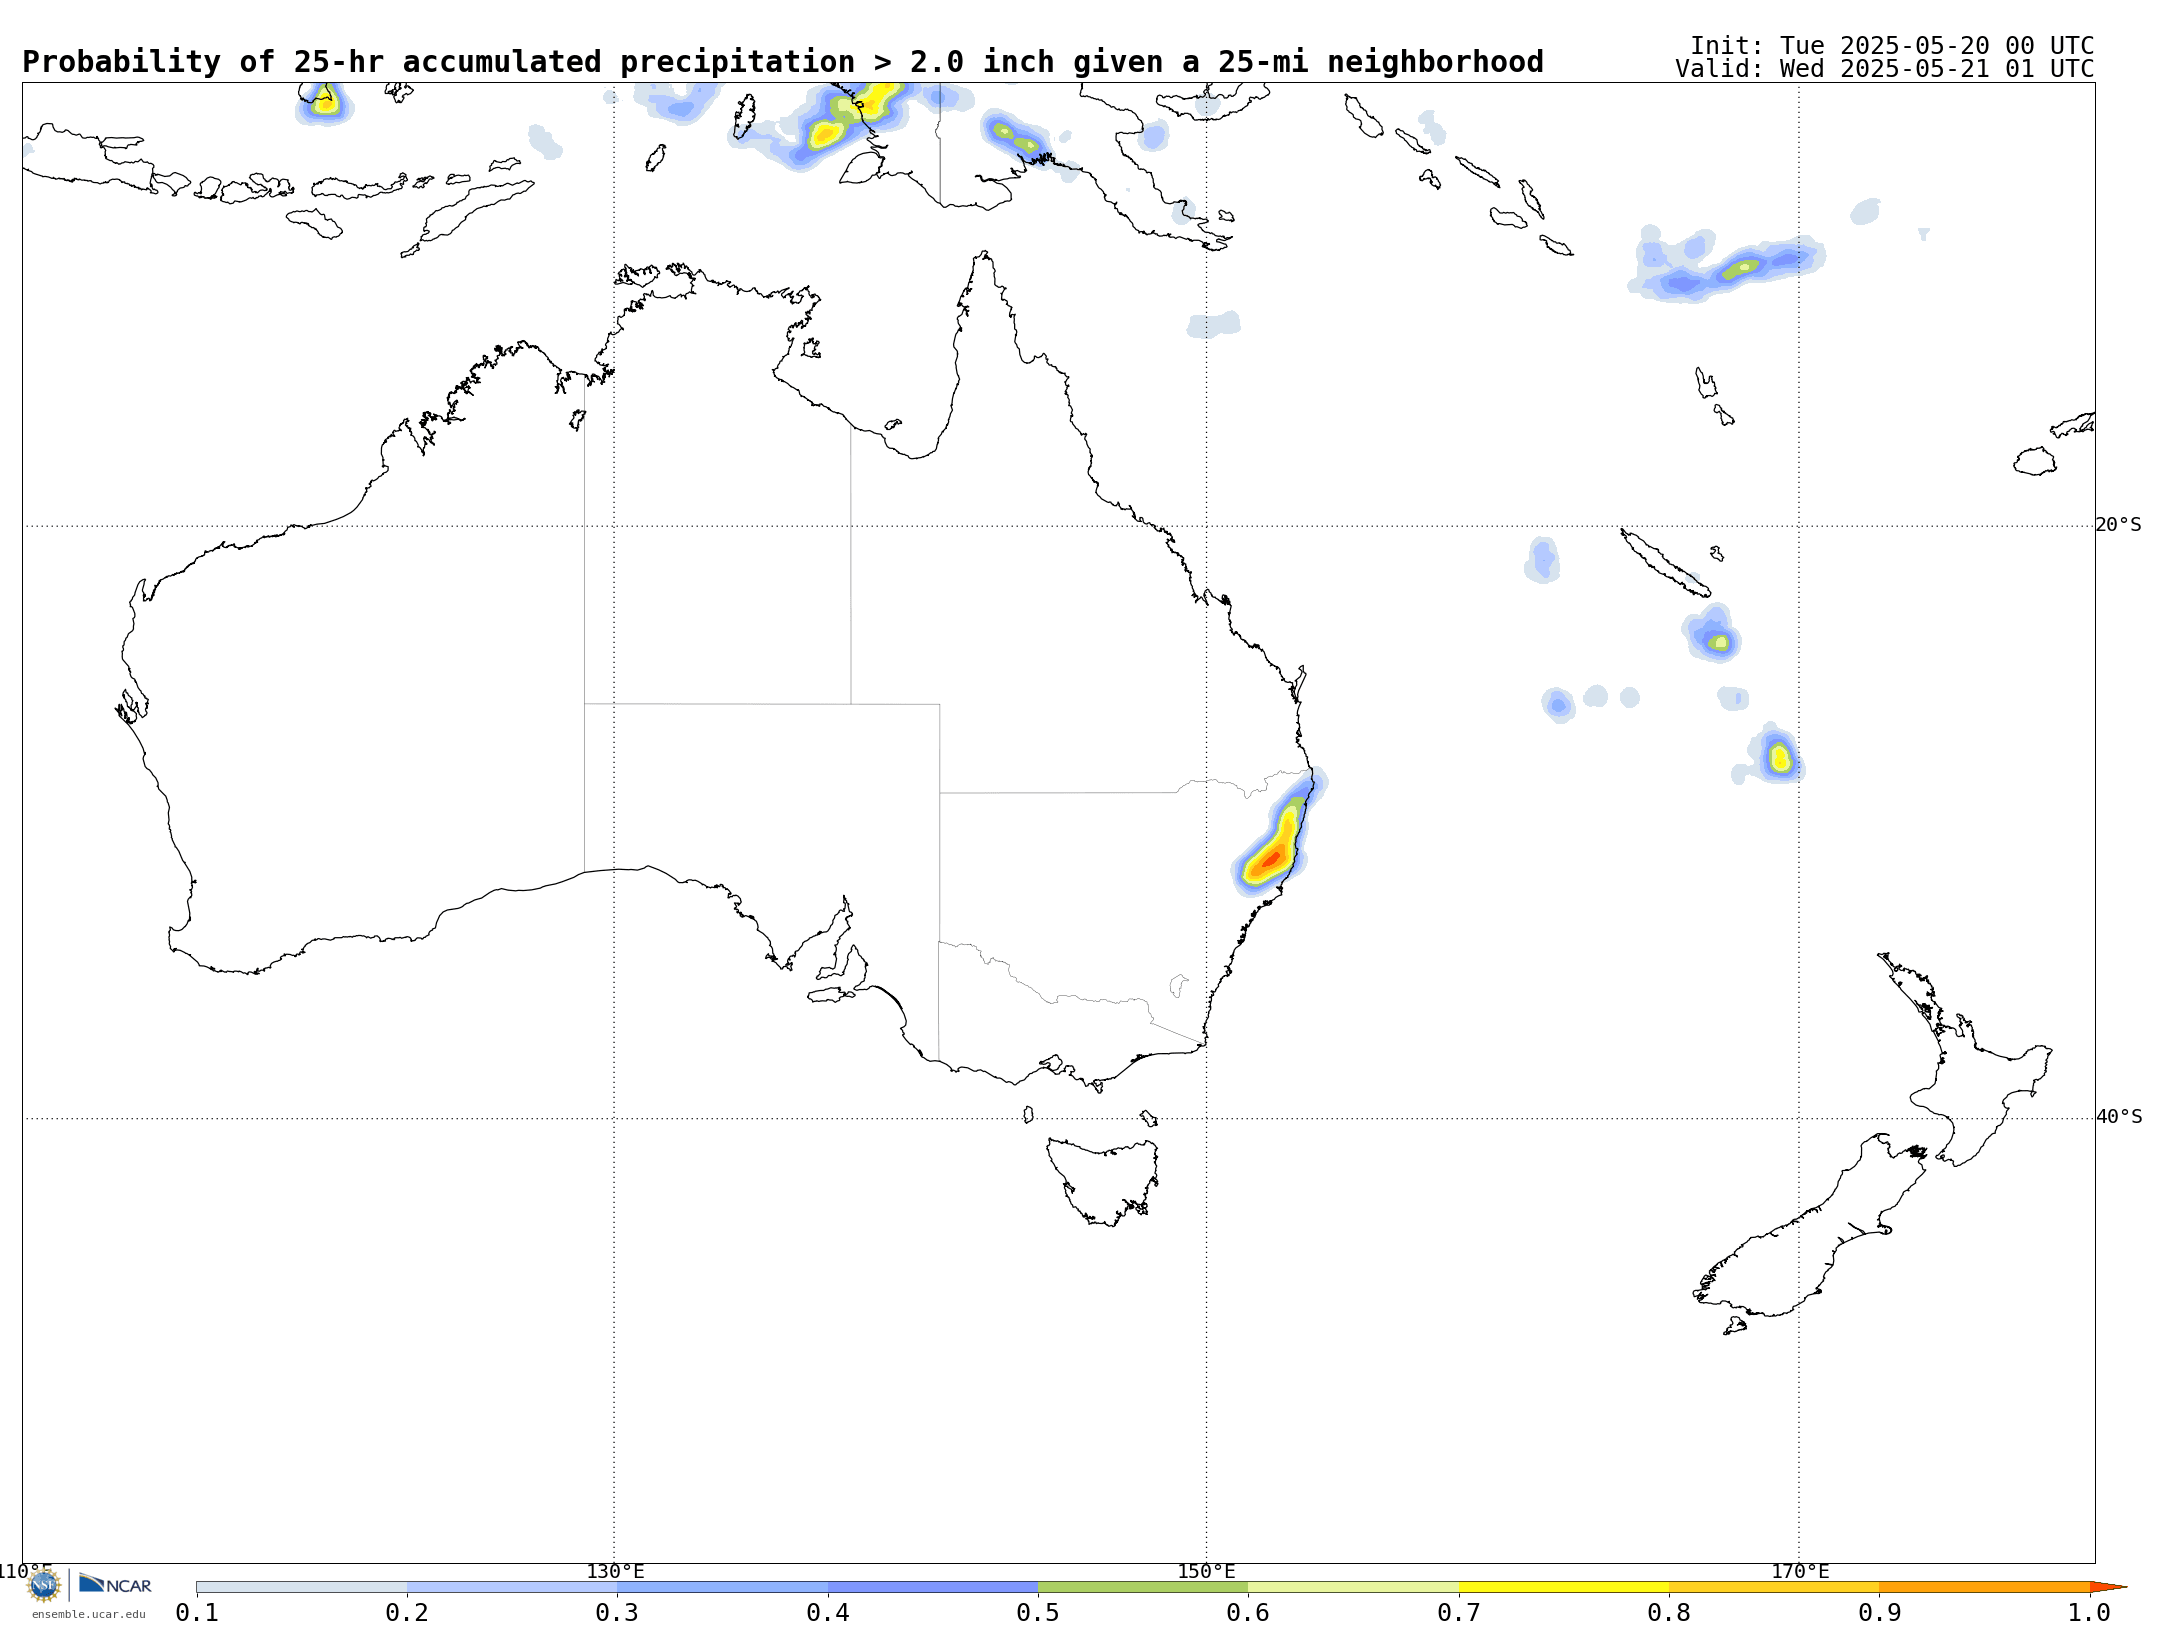This screenshot has width=2160, height=1626.
Task: Click the red high-probability core over eastern Australia
Action: tap(1271, 858)
